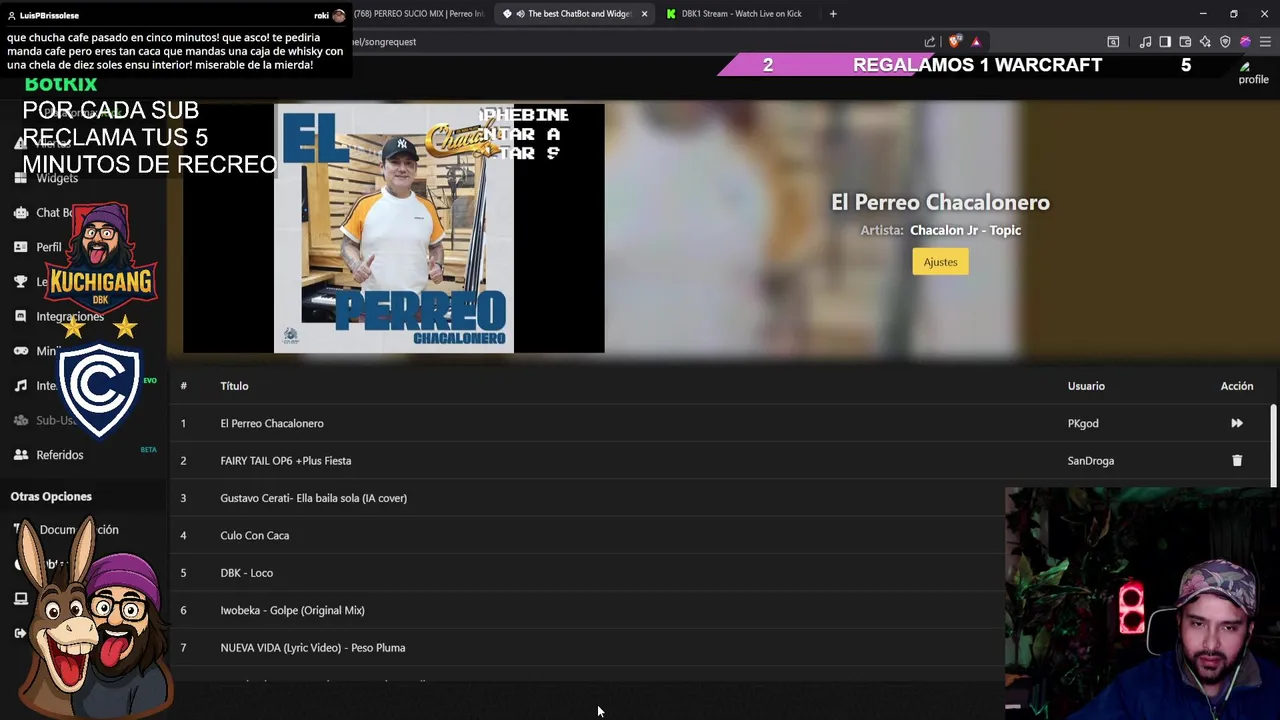Click El Perreo Chacalonero album thumbnail
The height and width of the screenshot is (720, 1280).
(x=394, y=228)
